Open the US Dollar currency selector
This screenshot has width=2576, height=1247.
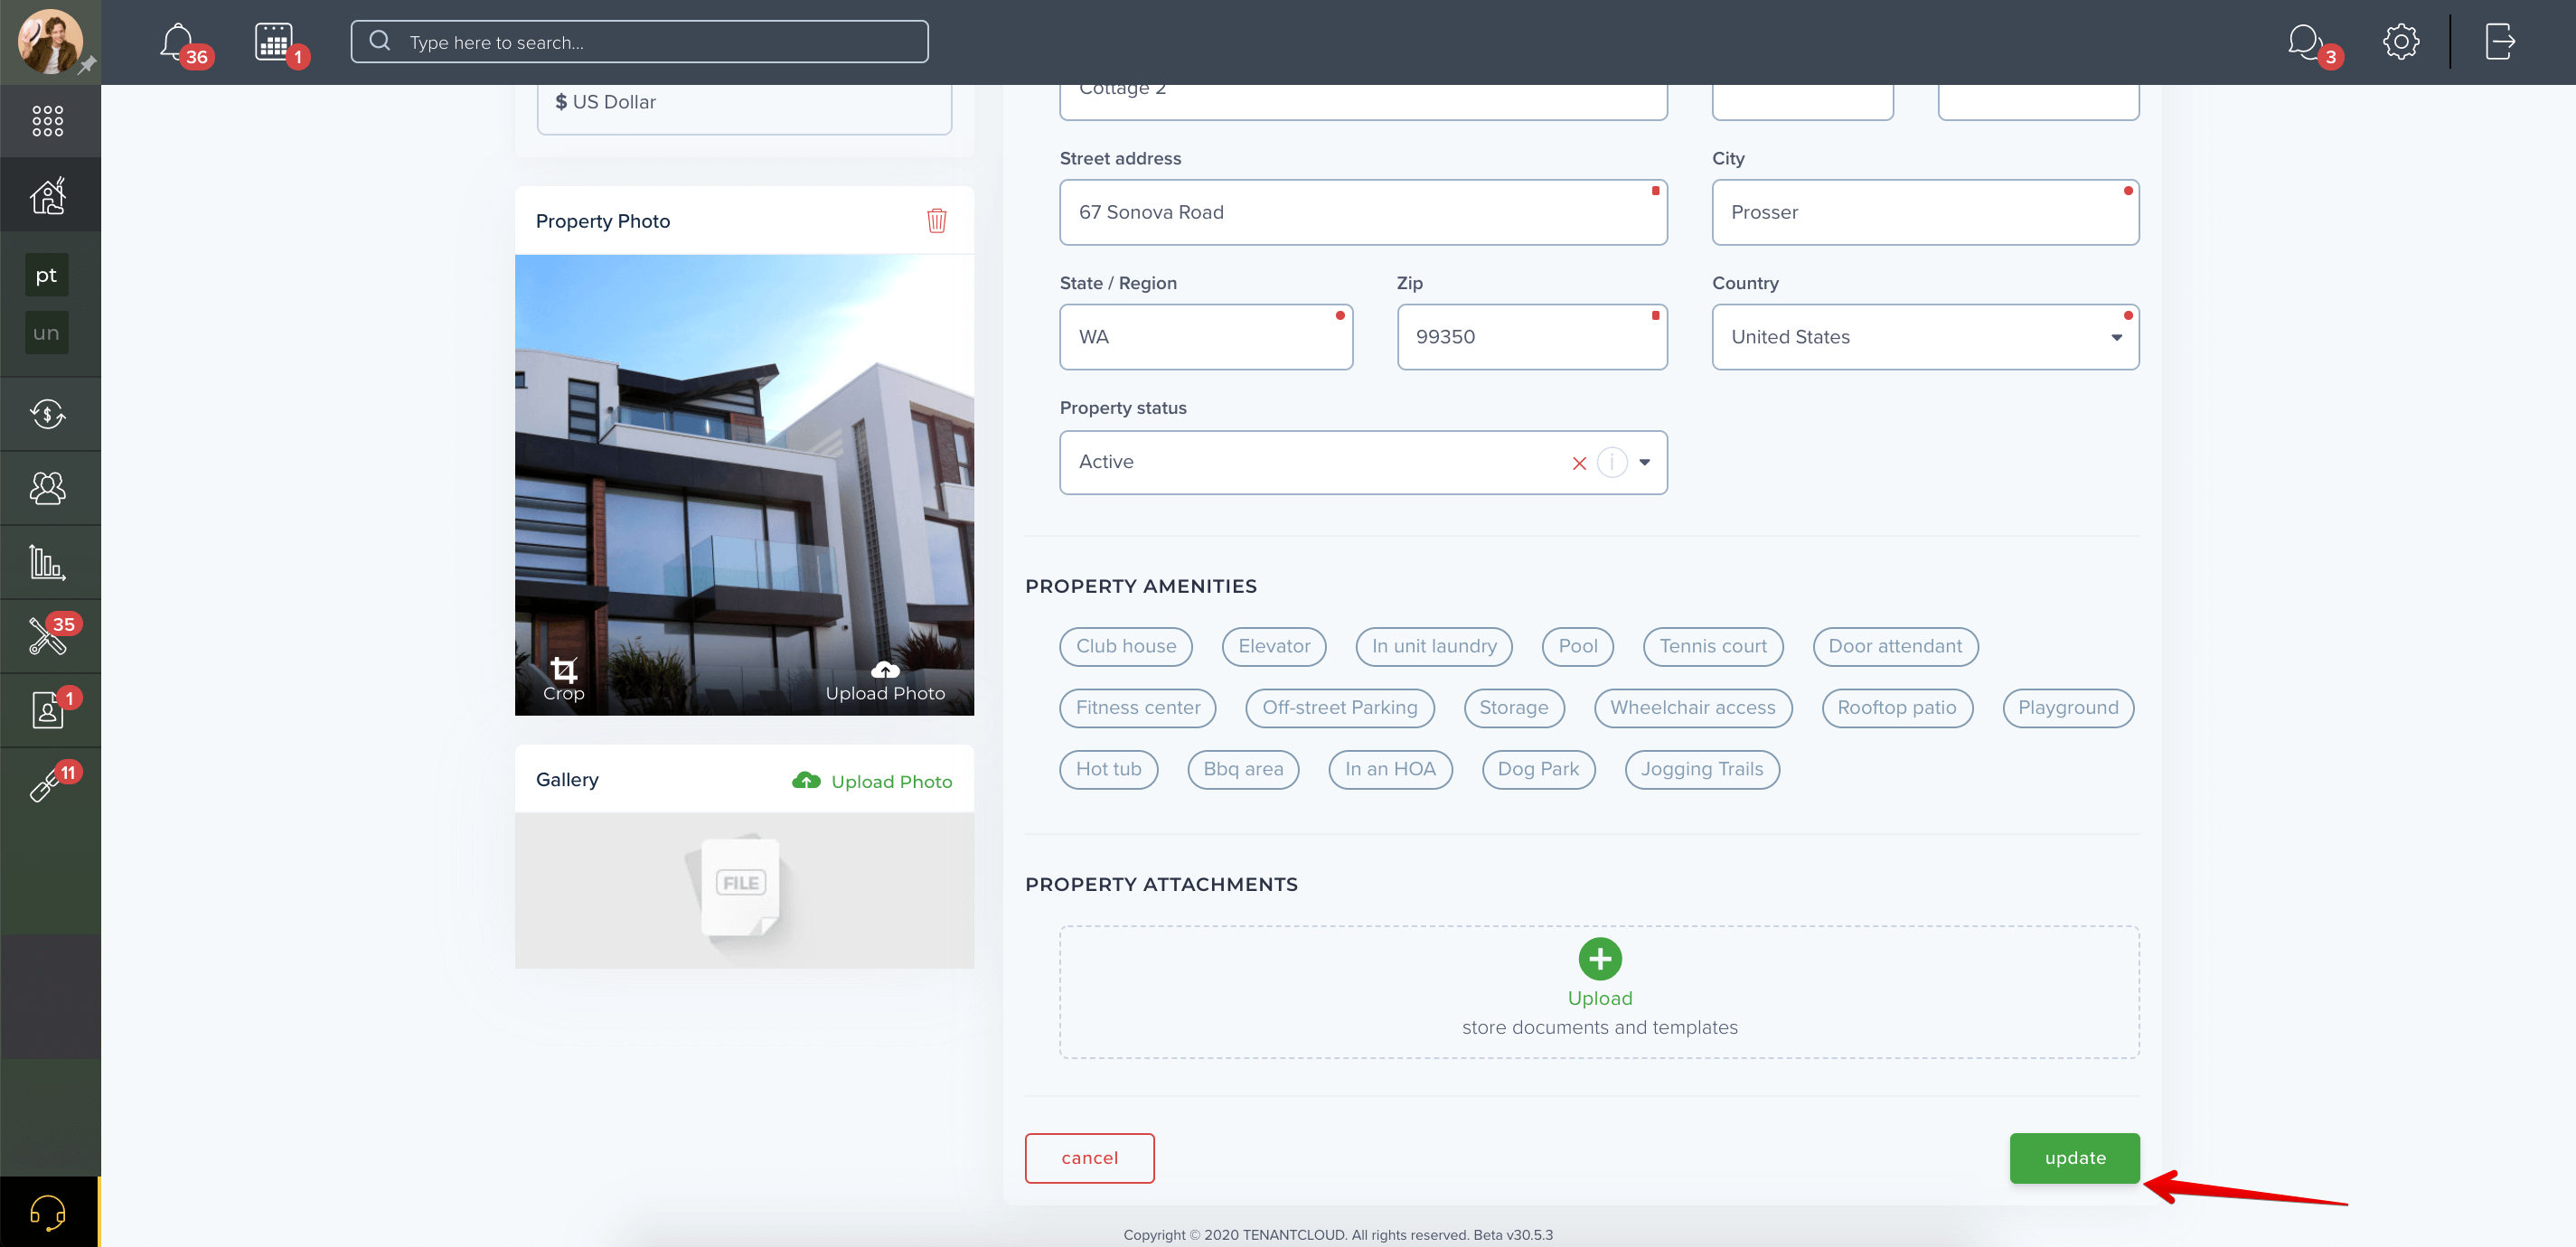pos(744,105)
